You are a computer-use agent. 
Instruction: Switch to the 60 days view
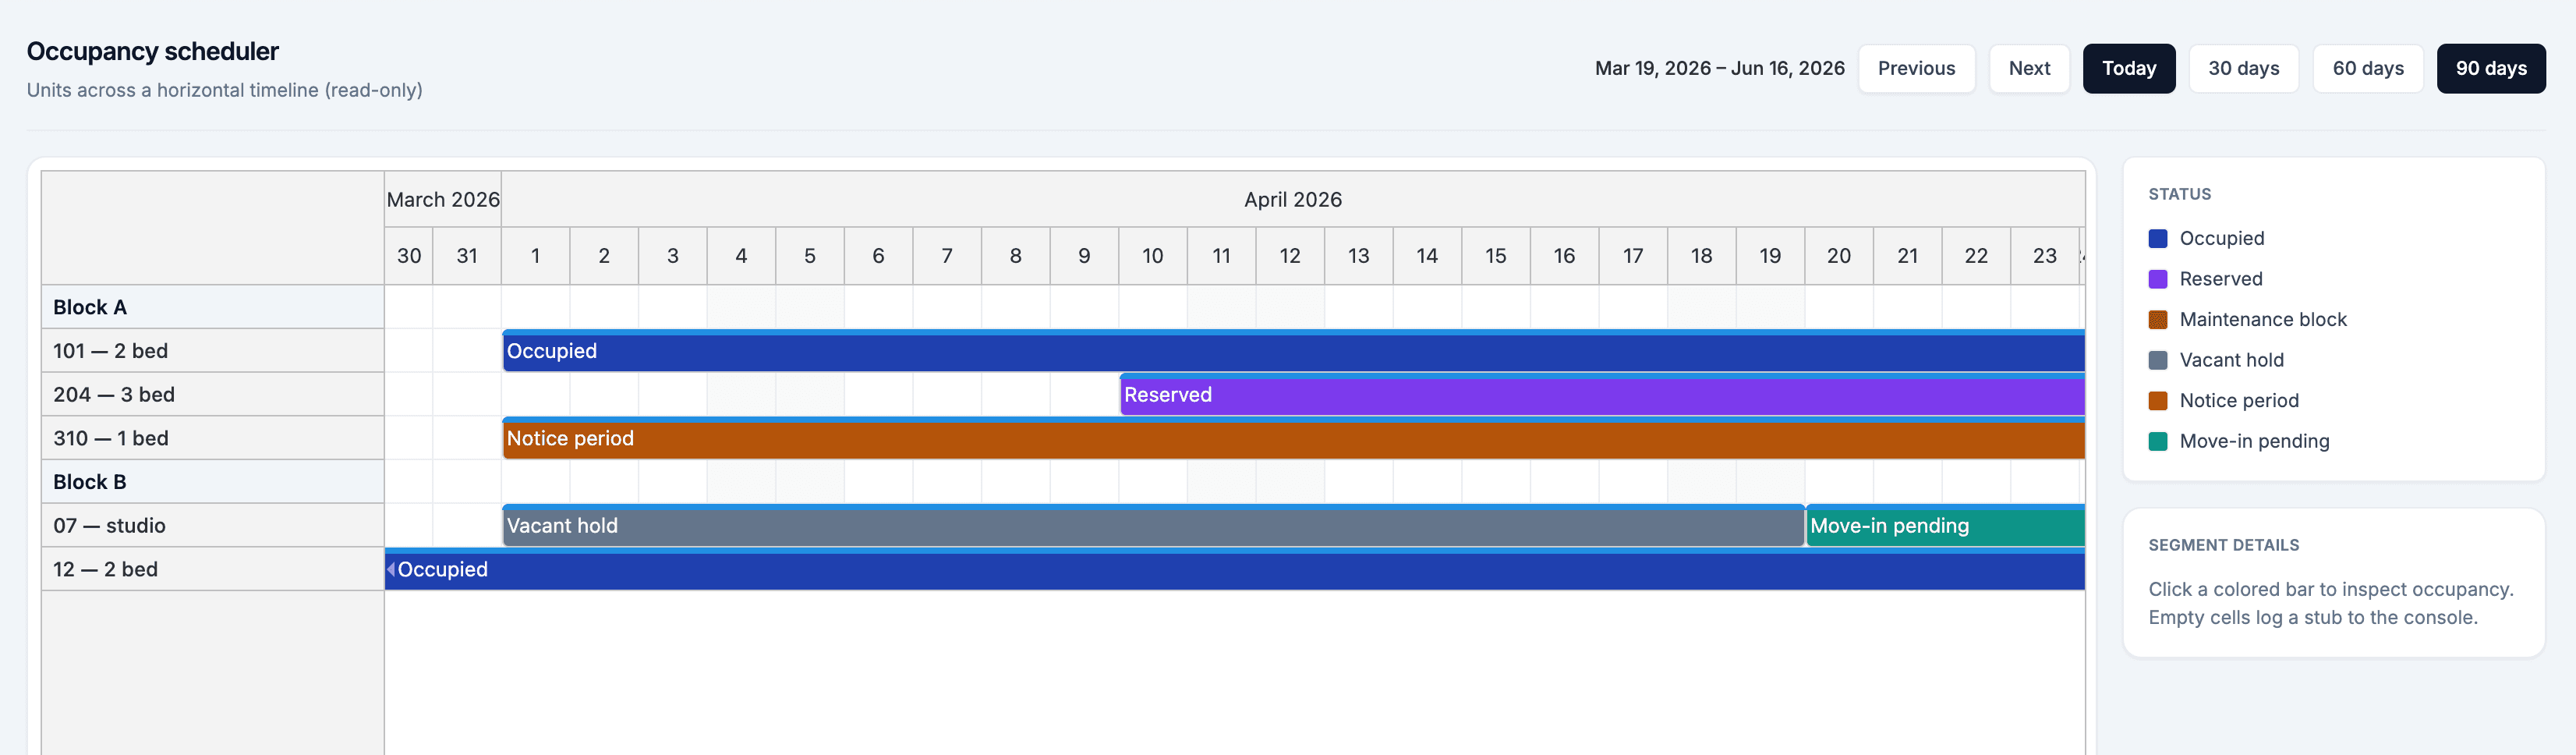pyautogui.click(x=2367, y=68)
